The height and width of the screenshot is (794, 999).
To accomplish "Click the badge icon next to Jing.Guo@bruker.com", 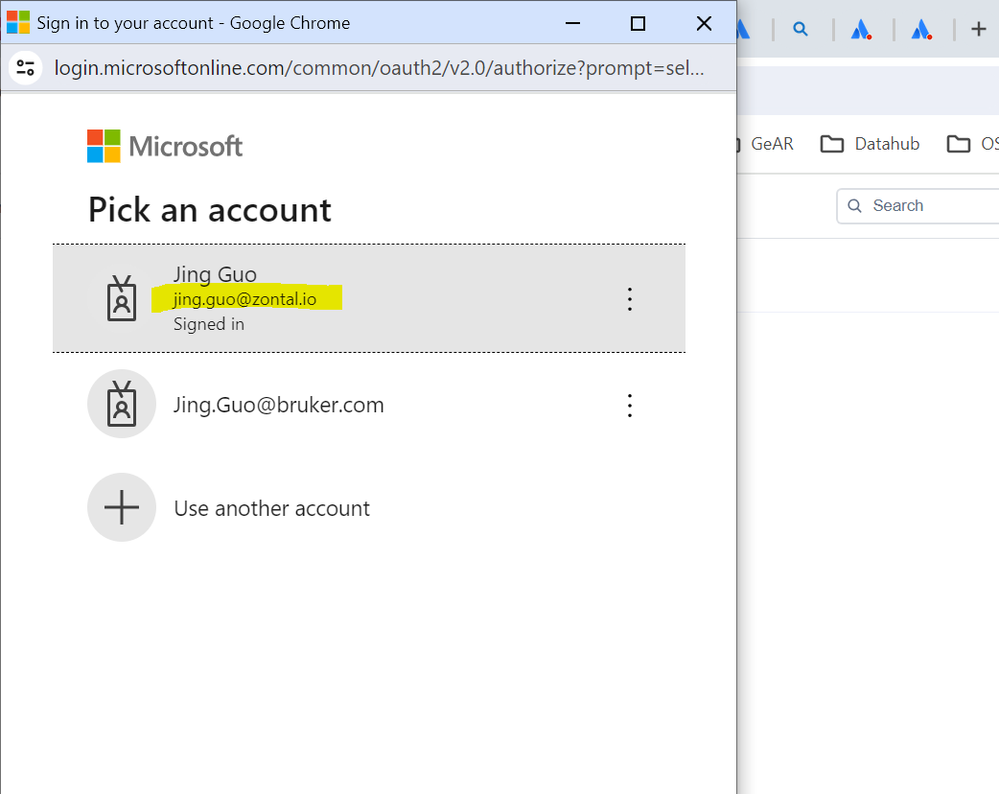I will tap(122, 404).
